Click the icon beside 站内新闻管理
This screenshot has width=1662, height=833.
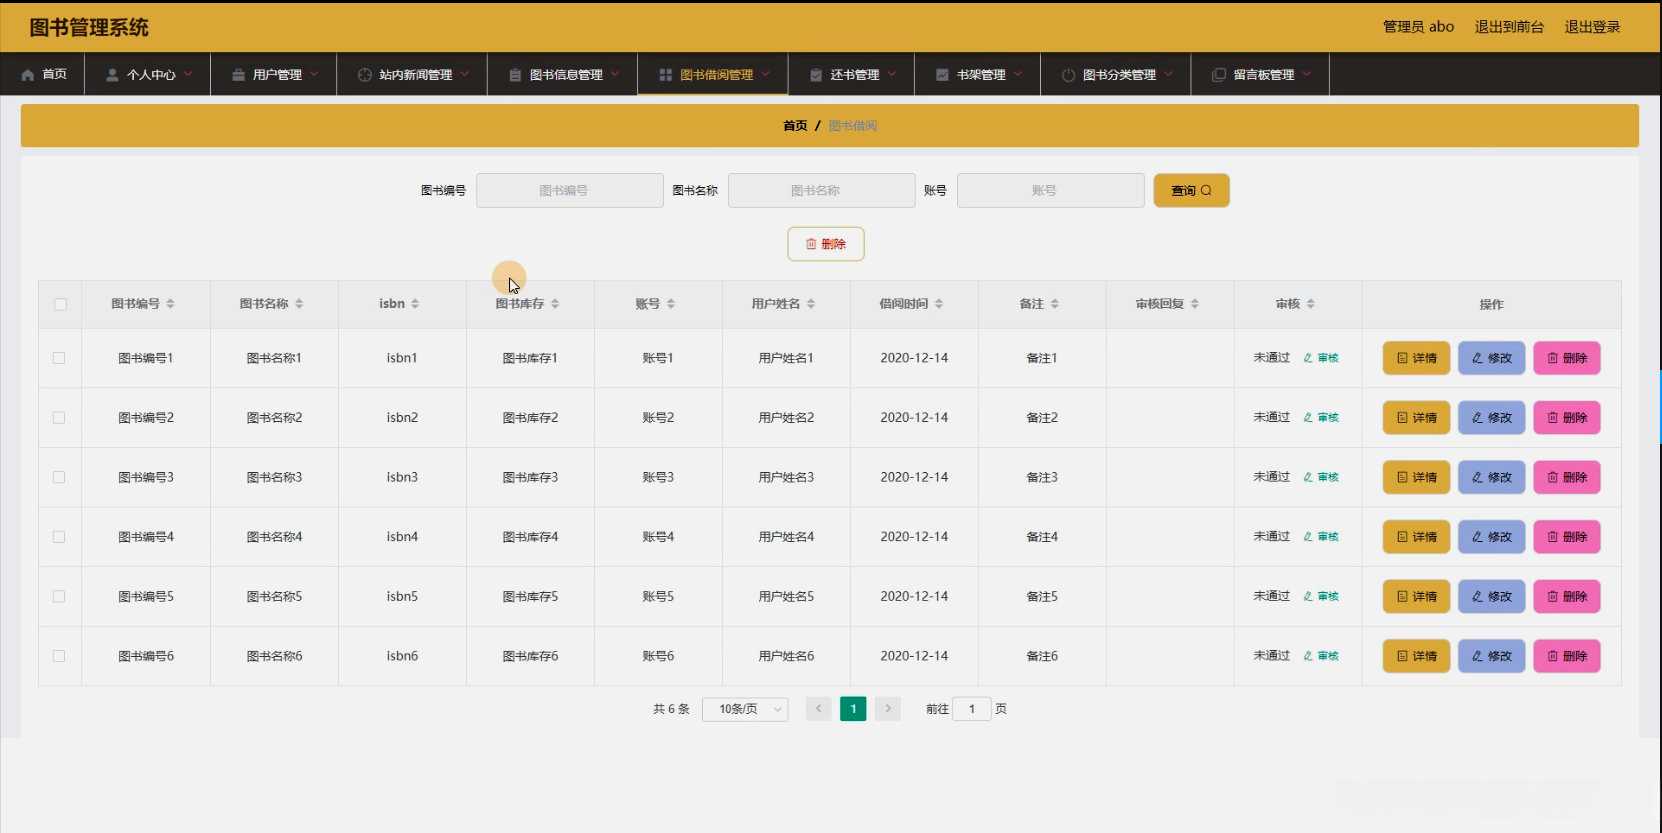(364, 75)
